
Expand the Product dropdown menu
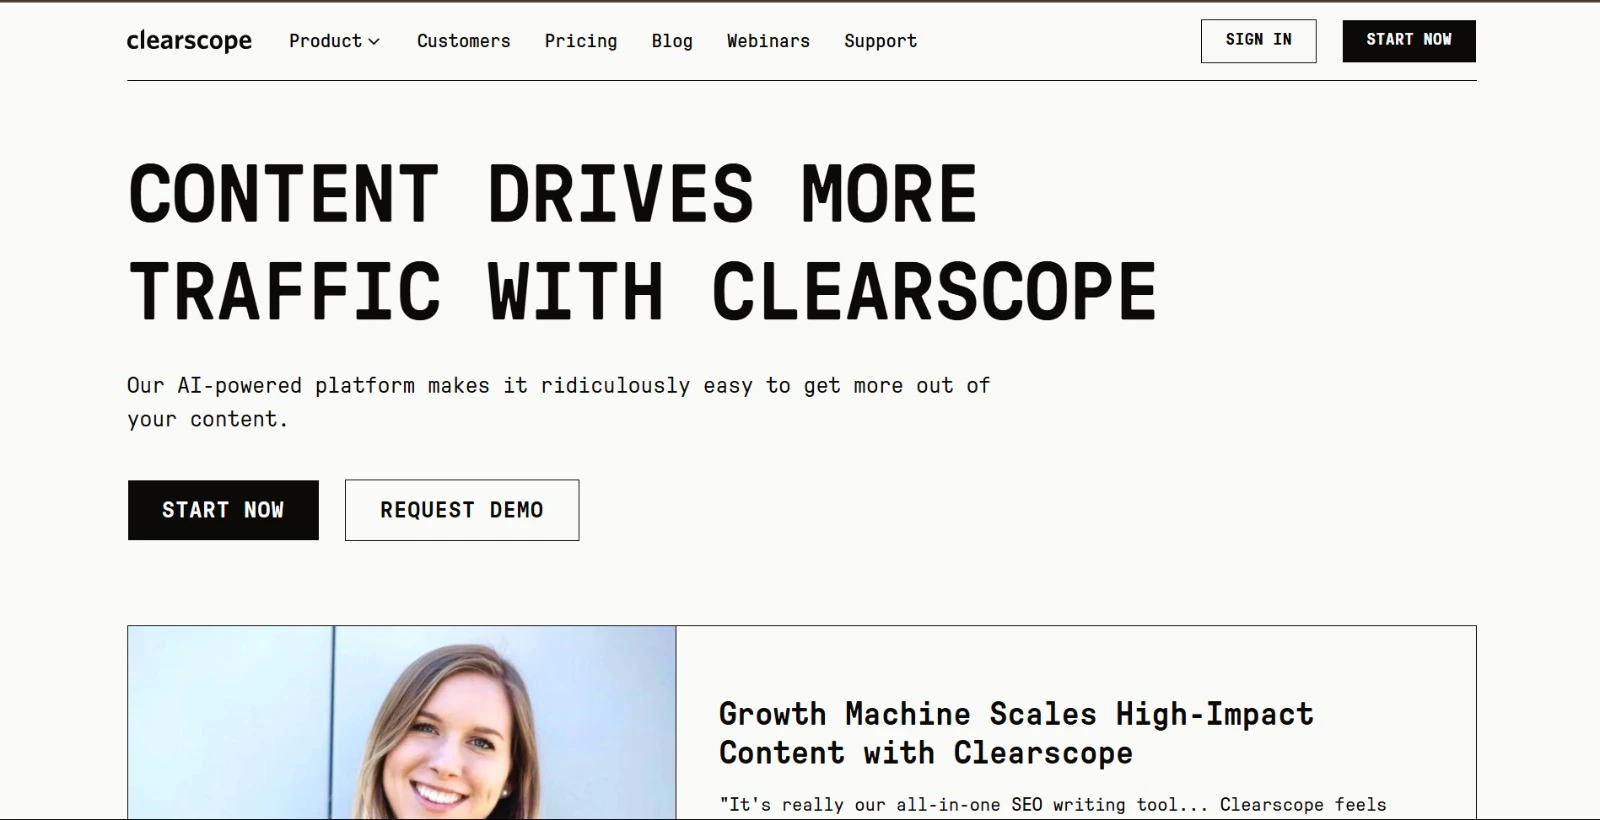[334, 41]
